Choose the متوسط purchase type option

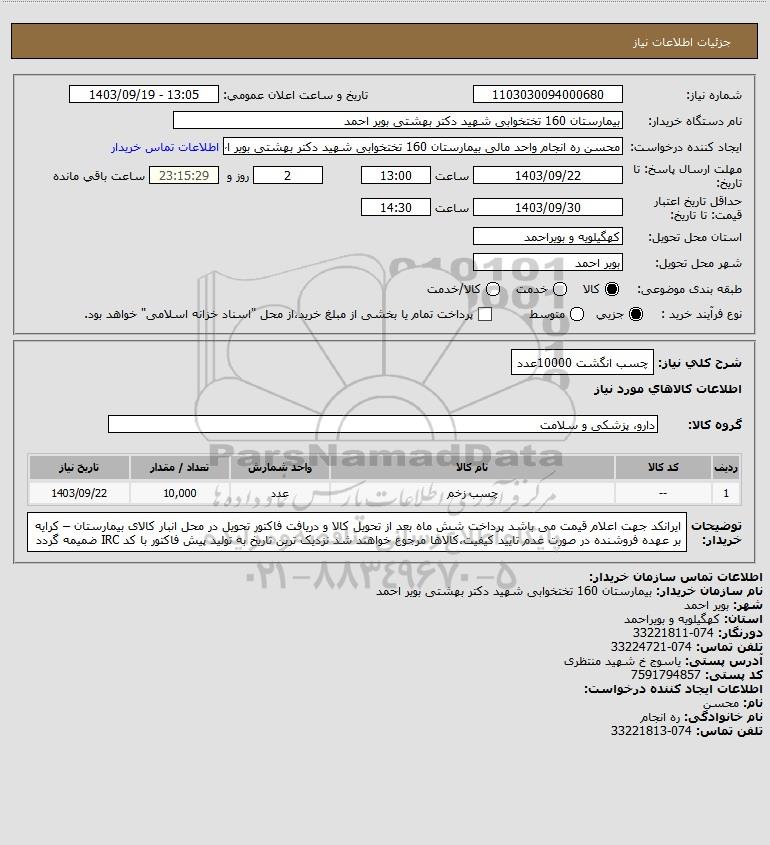[577, 314]
